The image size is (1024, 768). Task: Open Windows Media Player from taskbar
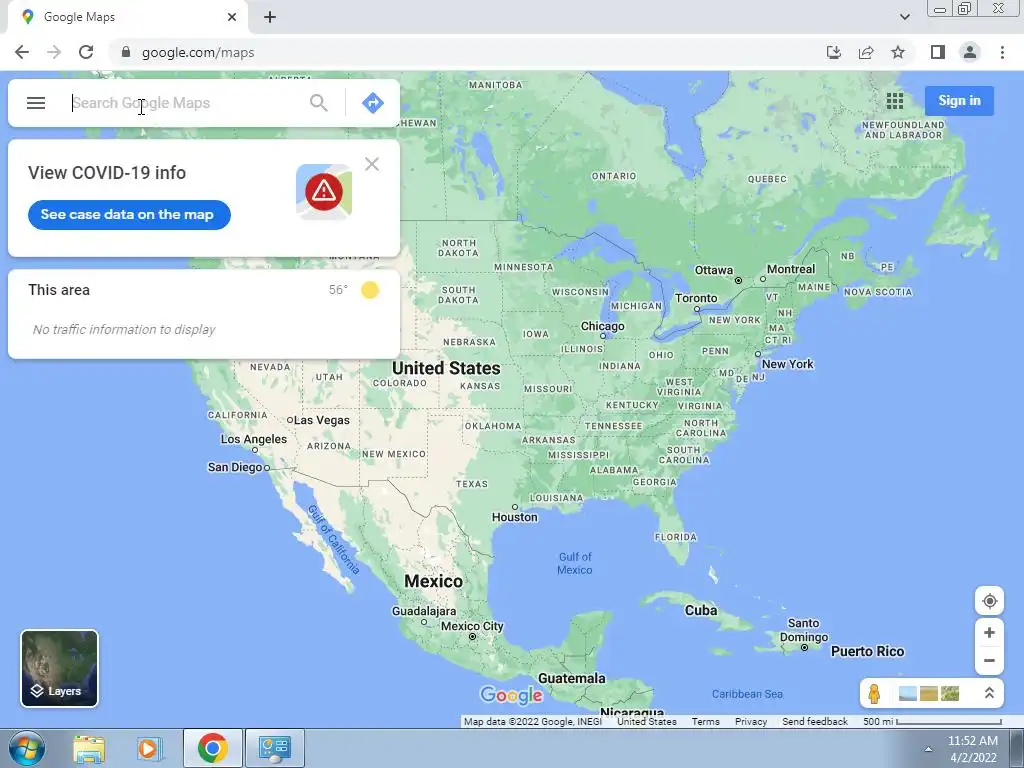150,748
